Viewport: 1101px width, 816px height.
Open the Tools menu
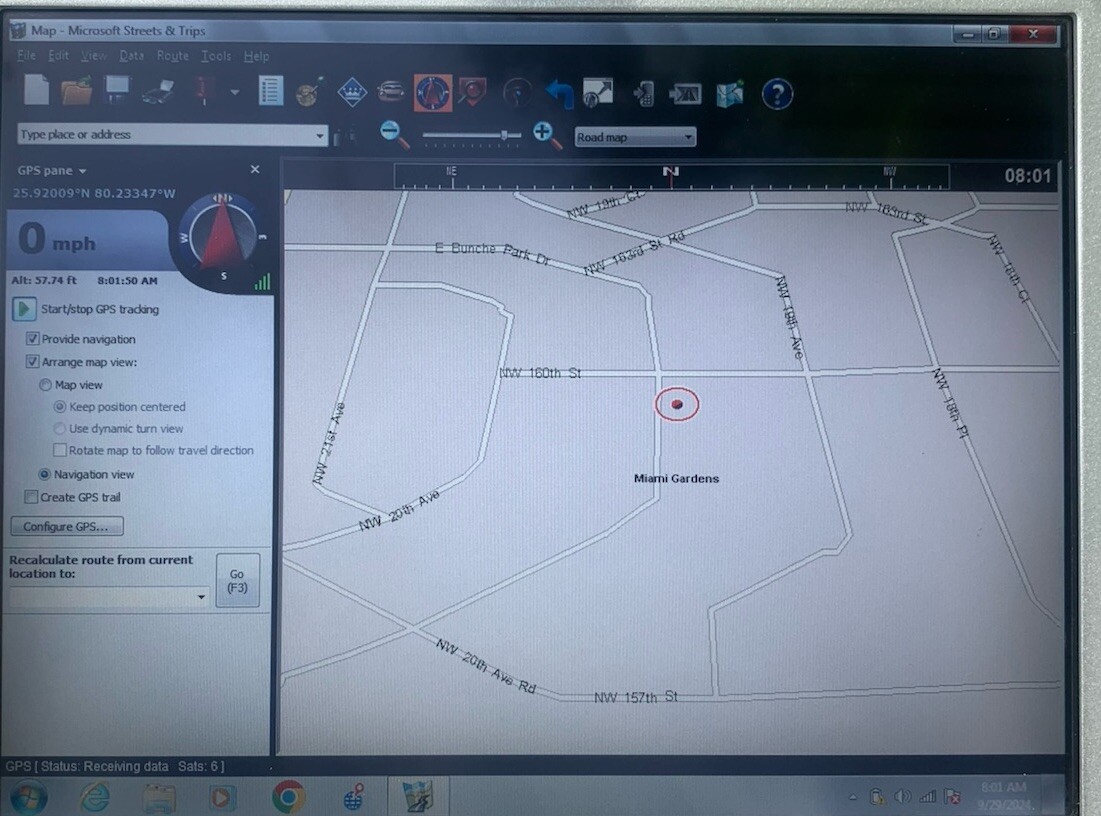point(216,55)
